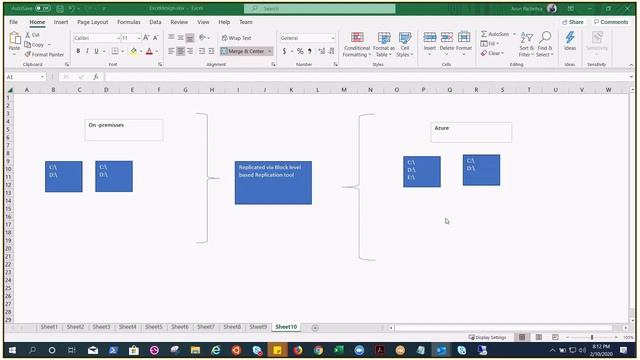The width and height of the screenshot is (640, 360).
Task: Click the Copy icon
Action: 28,44
